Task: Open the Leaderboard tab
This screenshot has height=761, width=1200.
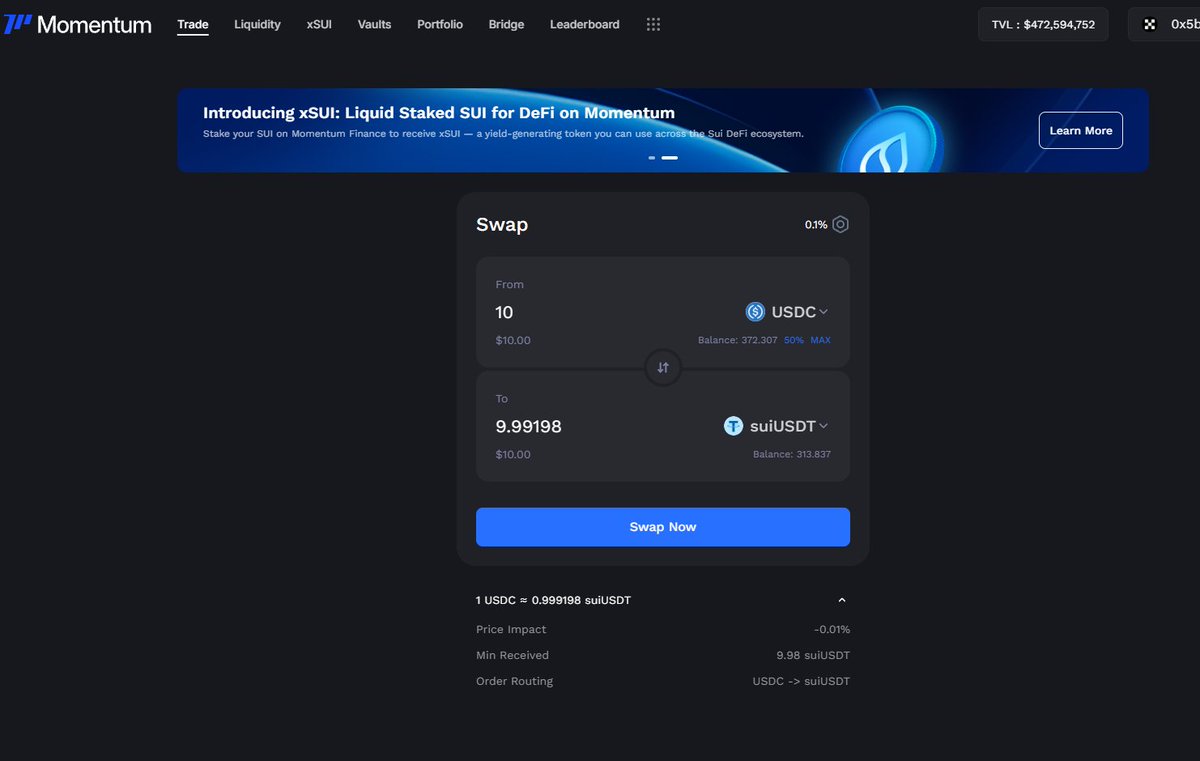Action: 584,24
